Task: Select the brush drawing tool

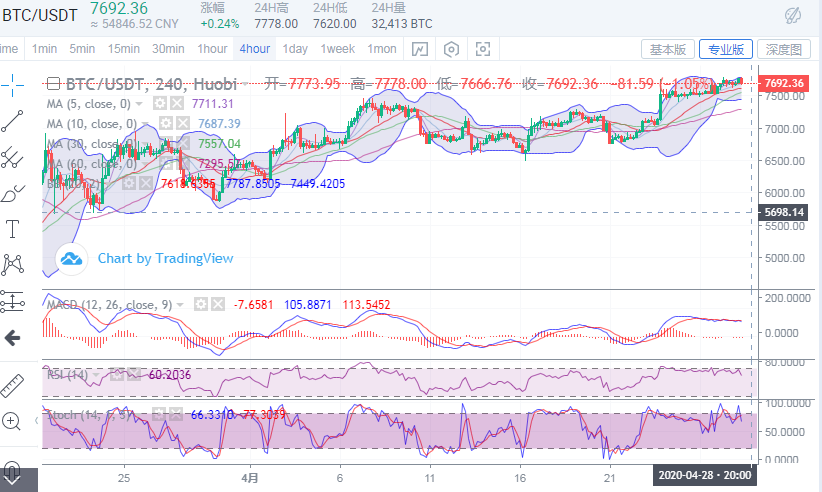Action: pyautogui.click(x=12, y=193)
